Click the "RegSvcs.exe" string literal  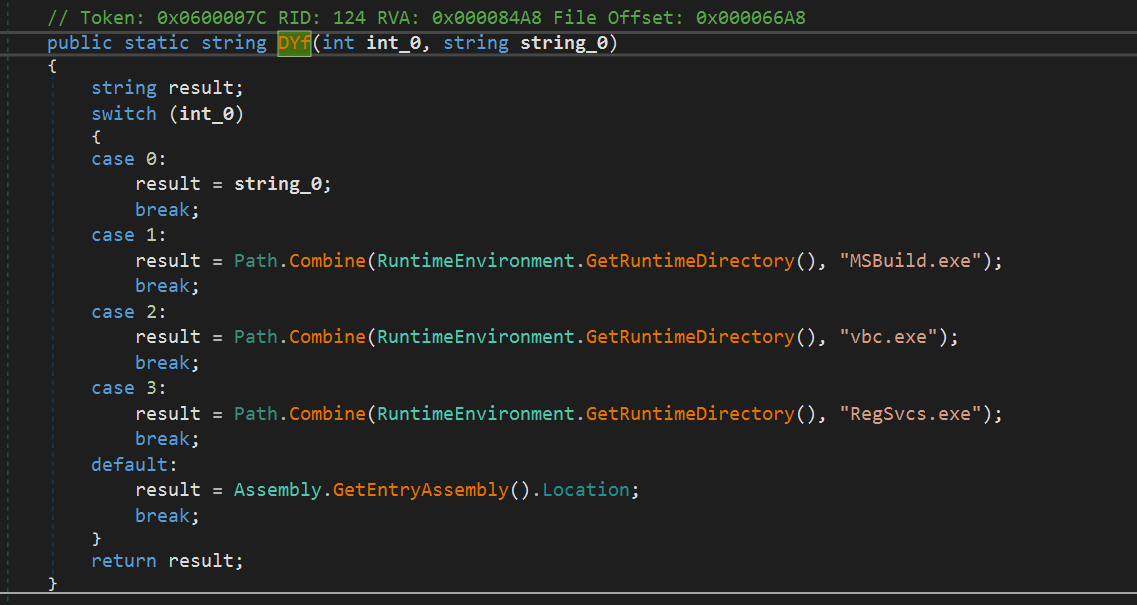pyautogui.click(x=917, y=413)
